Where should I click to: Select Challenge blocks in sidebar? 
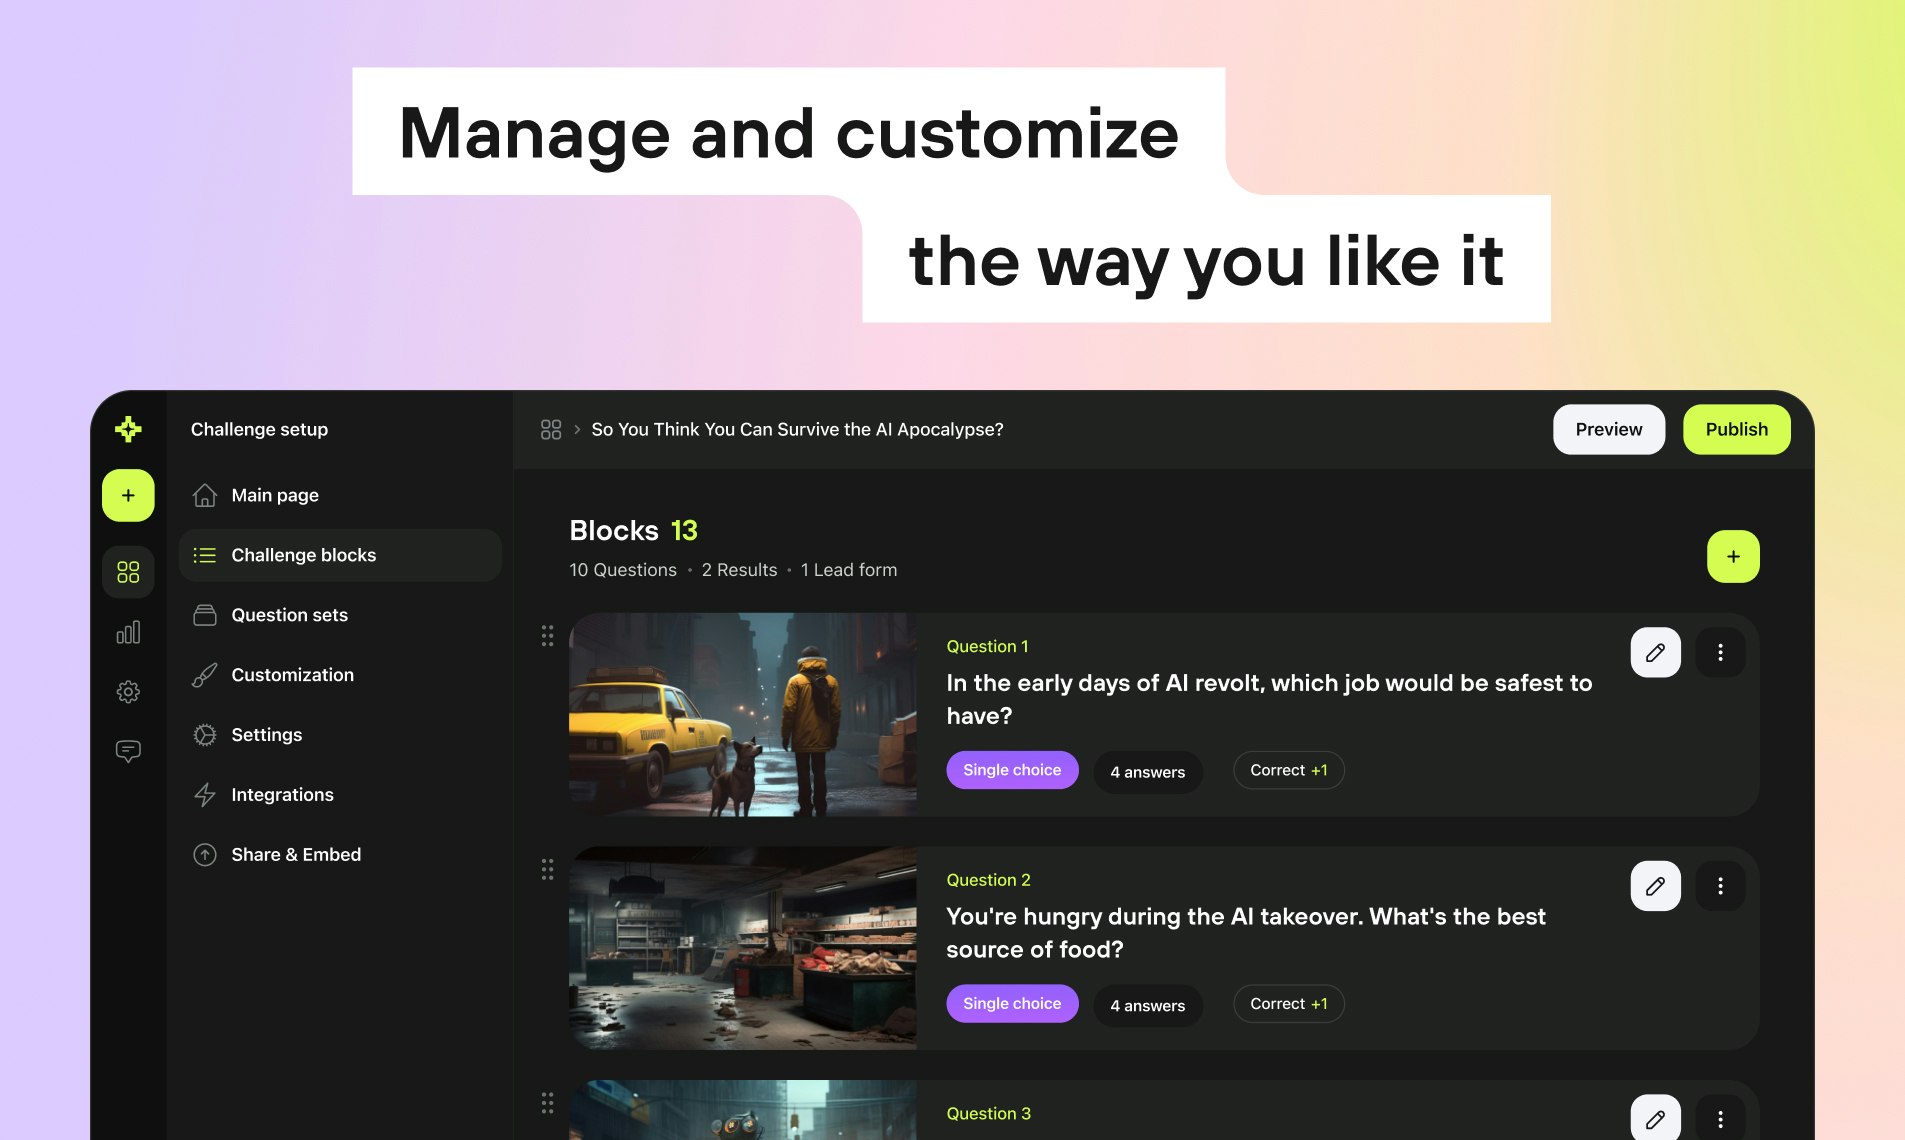point(340,555)
